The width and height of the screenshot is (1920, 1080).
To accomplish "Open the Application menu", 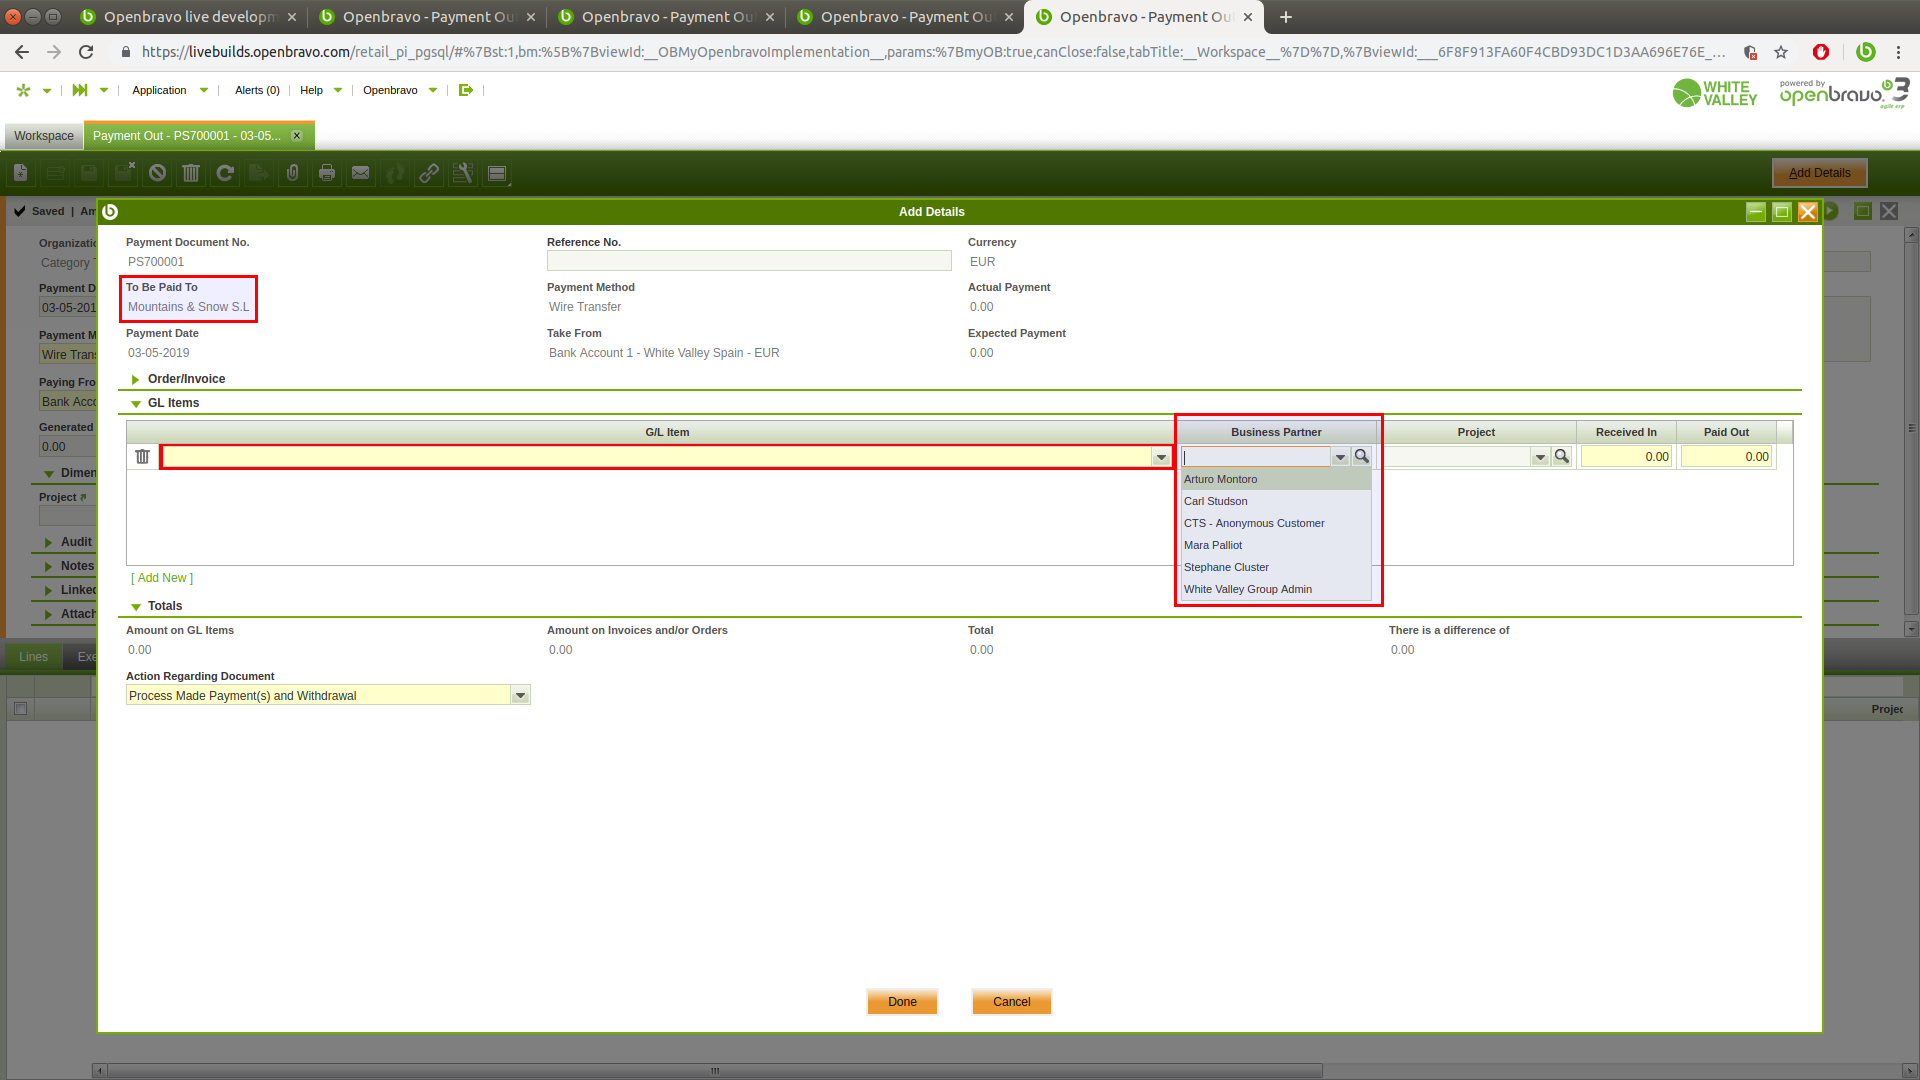I will 160,90.
